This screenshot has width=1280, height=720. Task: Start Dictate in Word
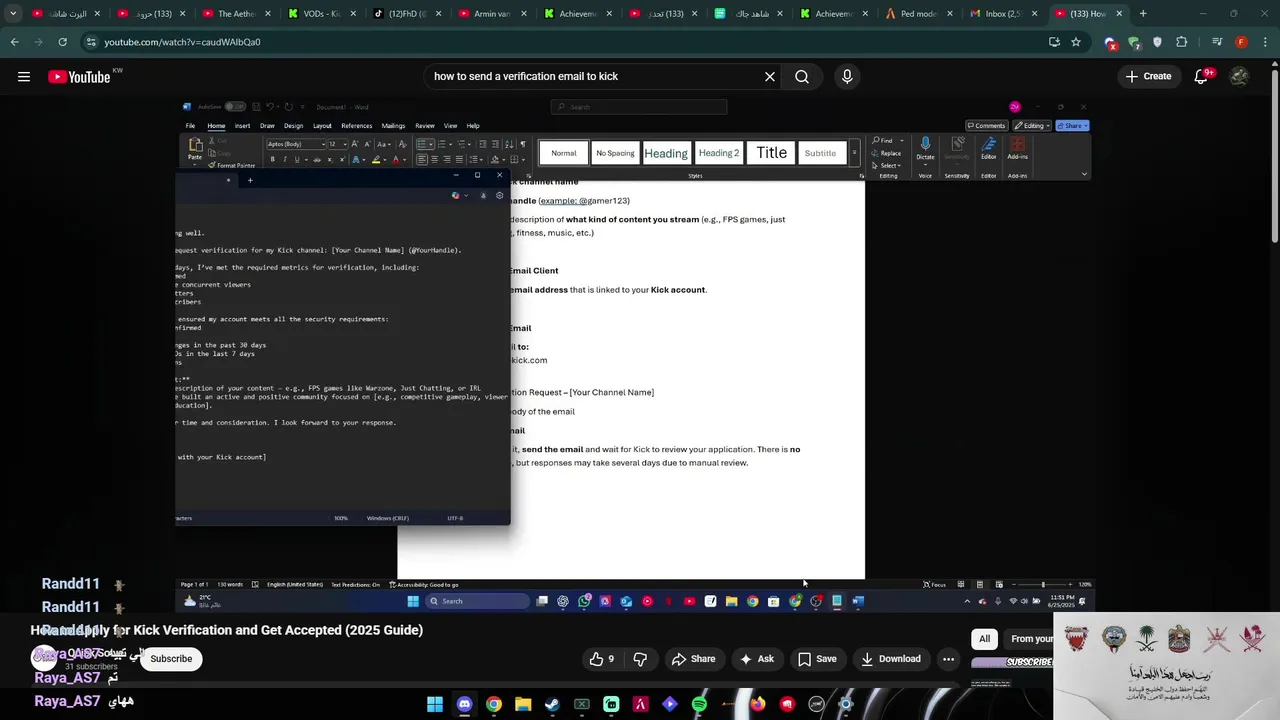click(925, 149)
